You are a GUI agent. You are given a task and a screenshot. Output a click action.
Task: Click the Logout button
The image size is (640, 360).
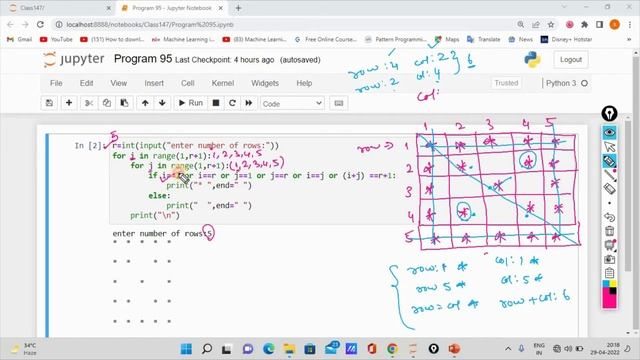pos(571,60)
